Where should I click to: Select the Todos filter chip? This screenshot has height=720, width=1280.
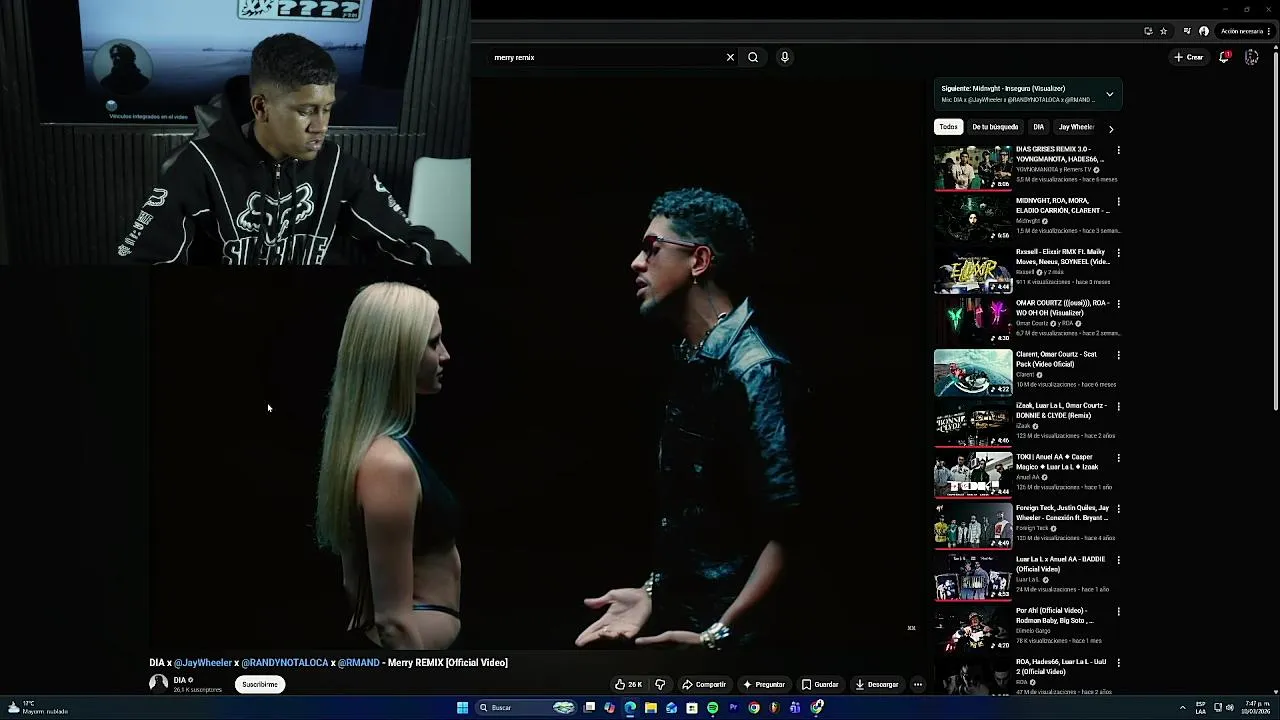tap(948, 127)
